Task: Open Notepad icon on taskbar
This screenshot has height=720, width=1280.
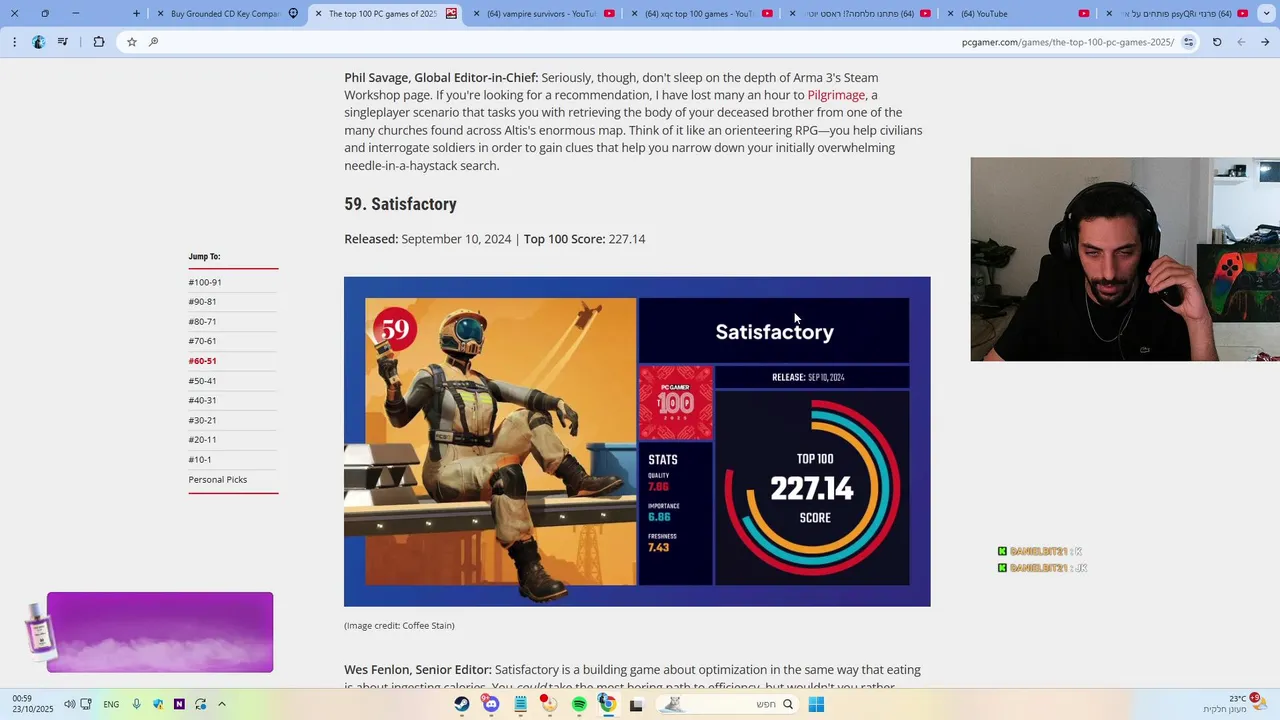Action: coord(520,704)
